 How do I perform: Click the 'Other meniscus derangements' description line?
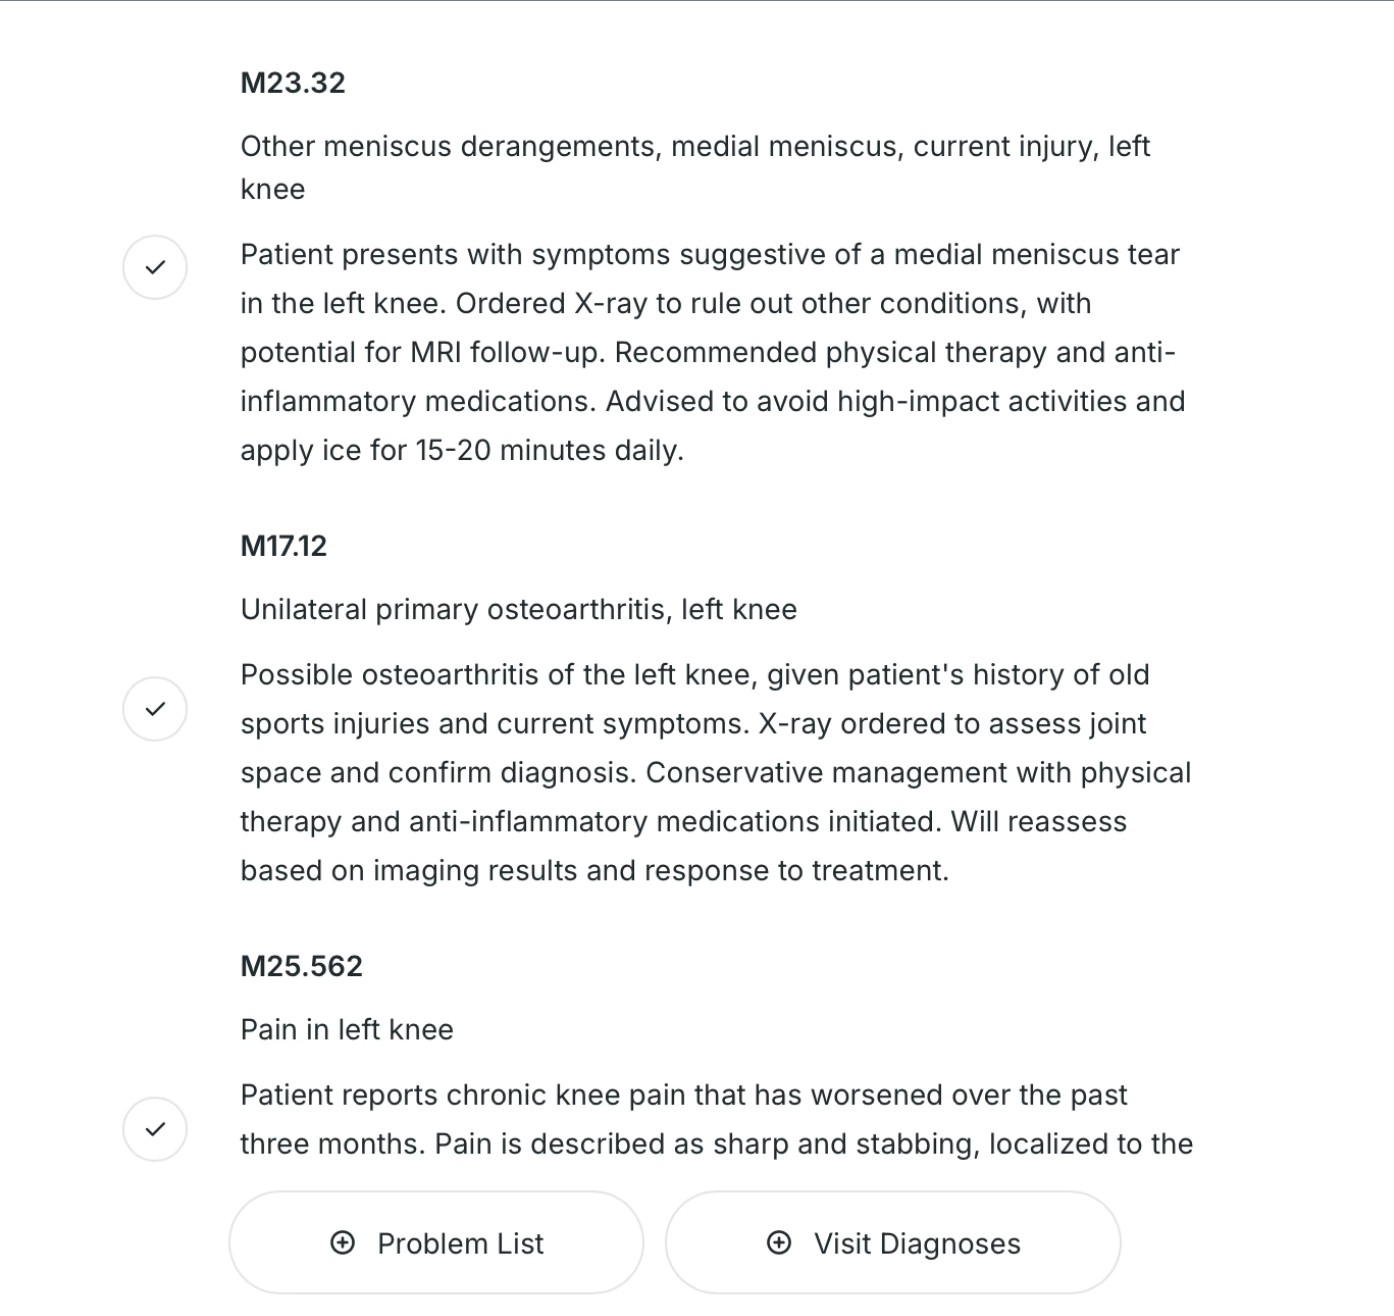pyautogui.click(x=695, y=167)
